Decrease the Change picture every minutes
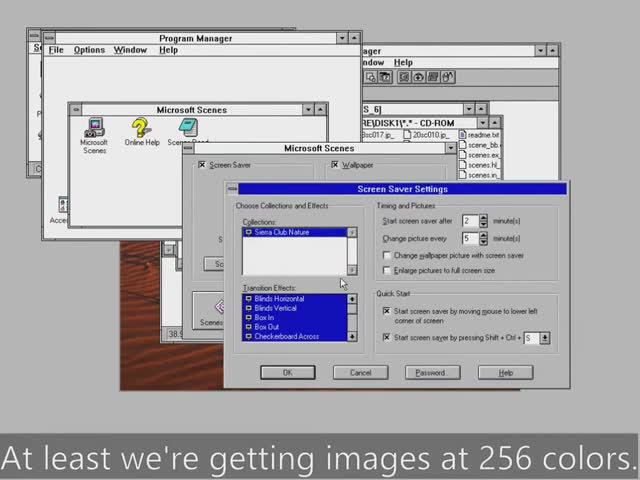 (484, 242)
